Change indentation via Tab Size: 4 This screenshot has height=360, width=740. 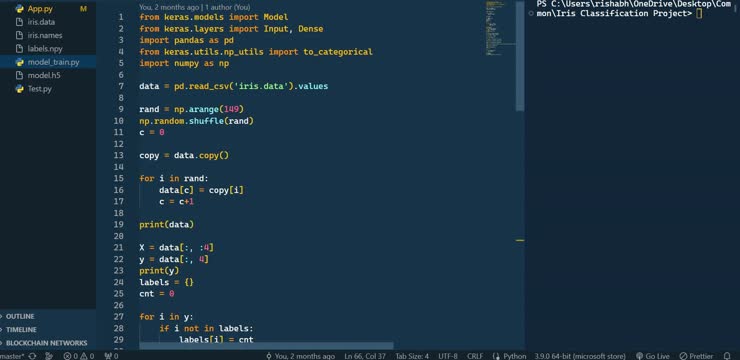[412, 356]
